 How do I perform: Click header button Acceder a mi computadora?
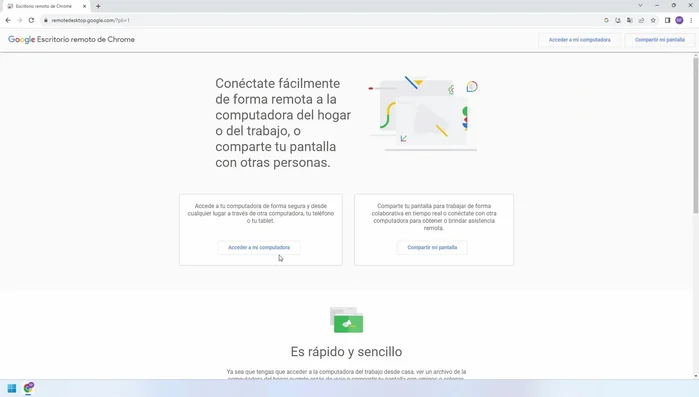pyautogui.click(x=580, y=40)
